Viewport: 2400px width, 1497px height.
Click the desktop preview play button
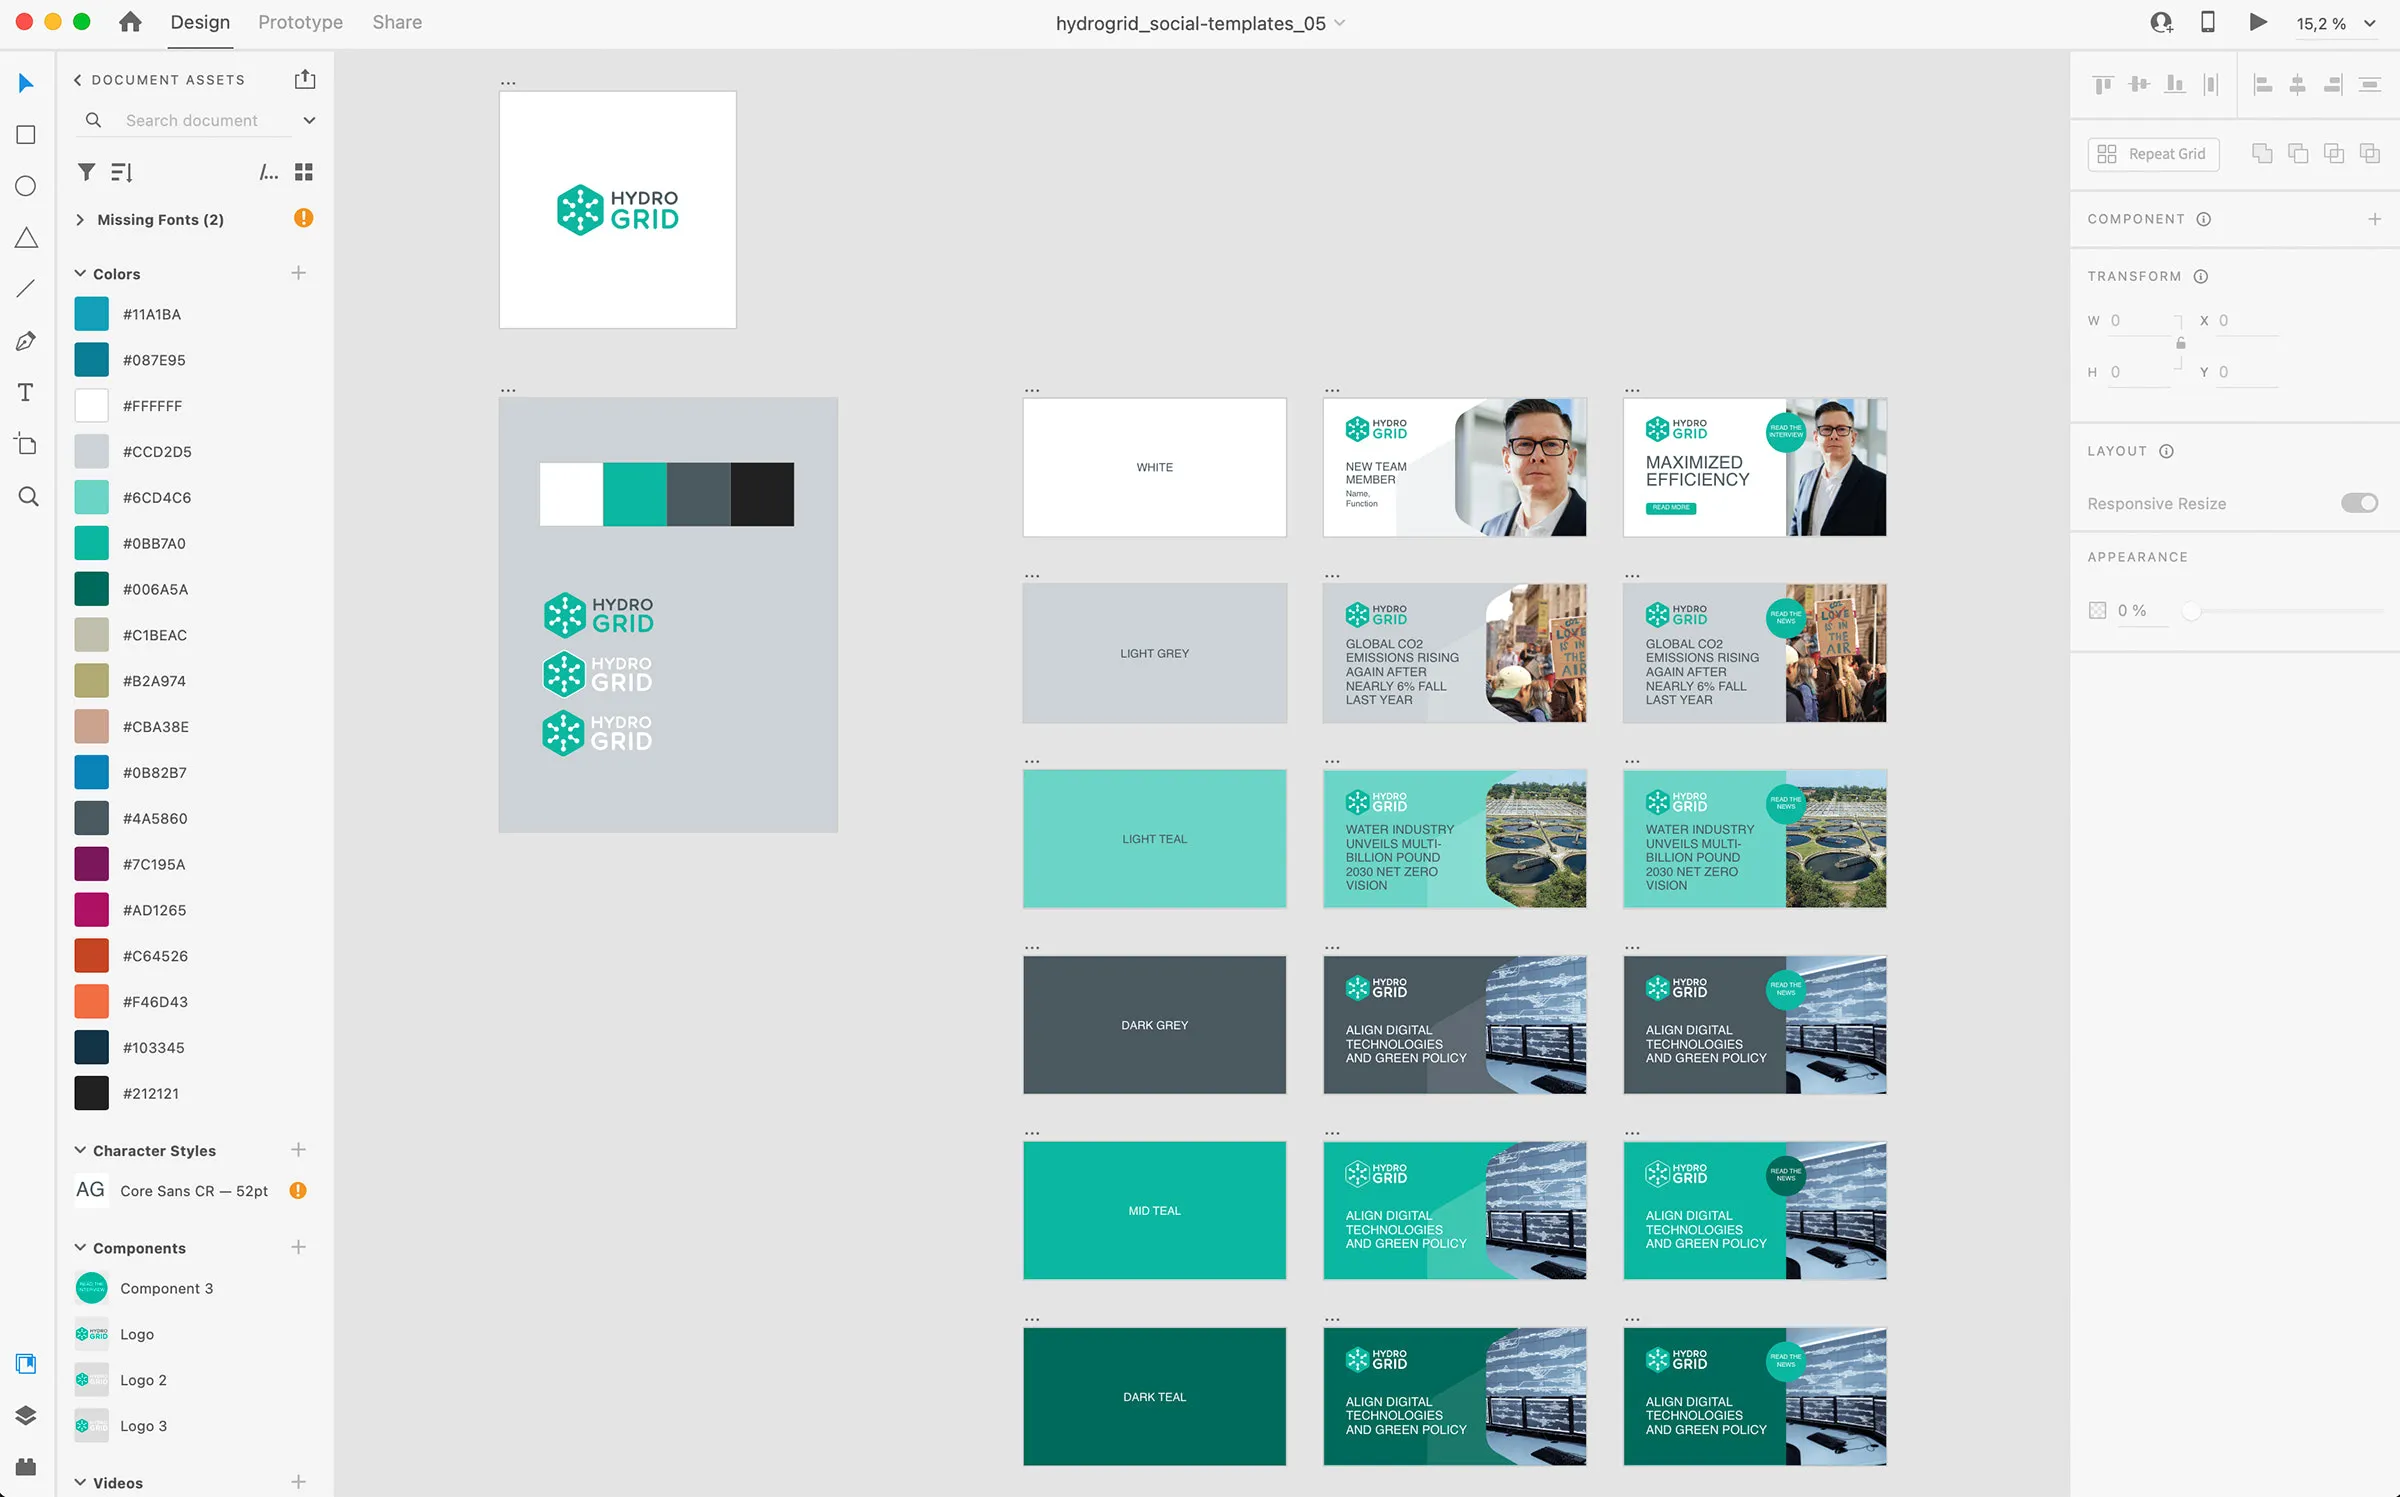pos(2258,22)
